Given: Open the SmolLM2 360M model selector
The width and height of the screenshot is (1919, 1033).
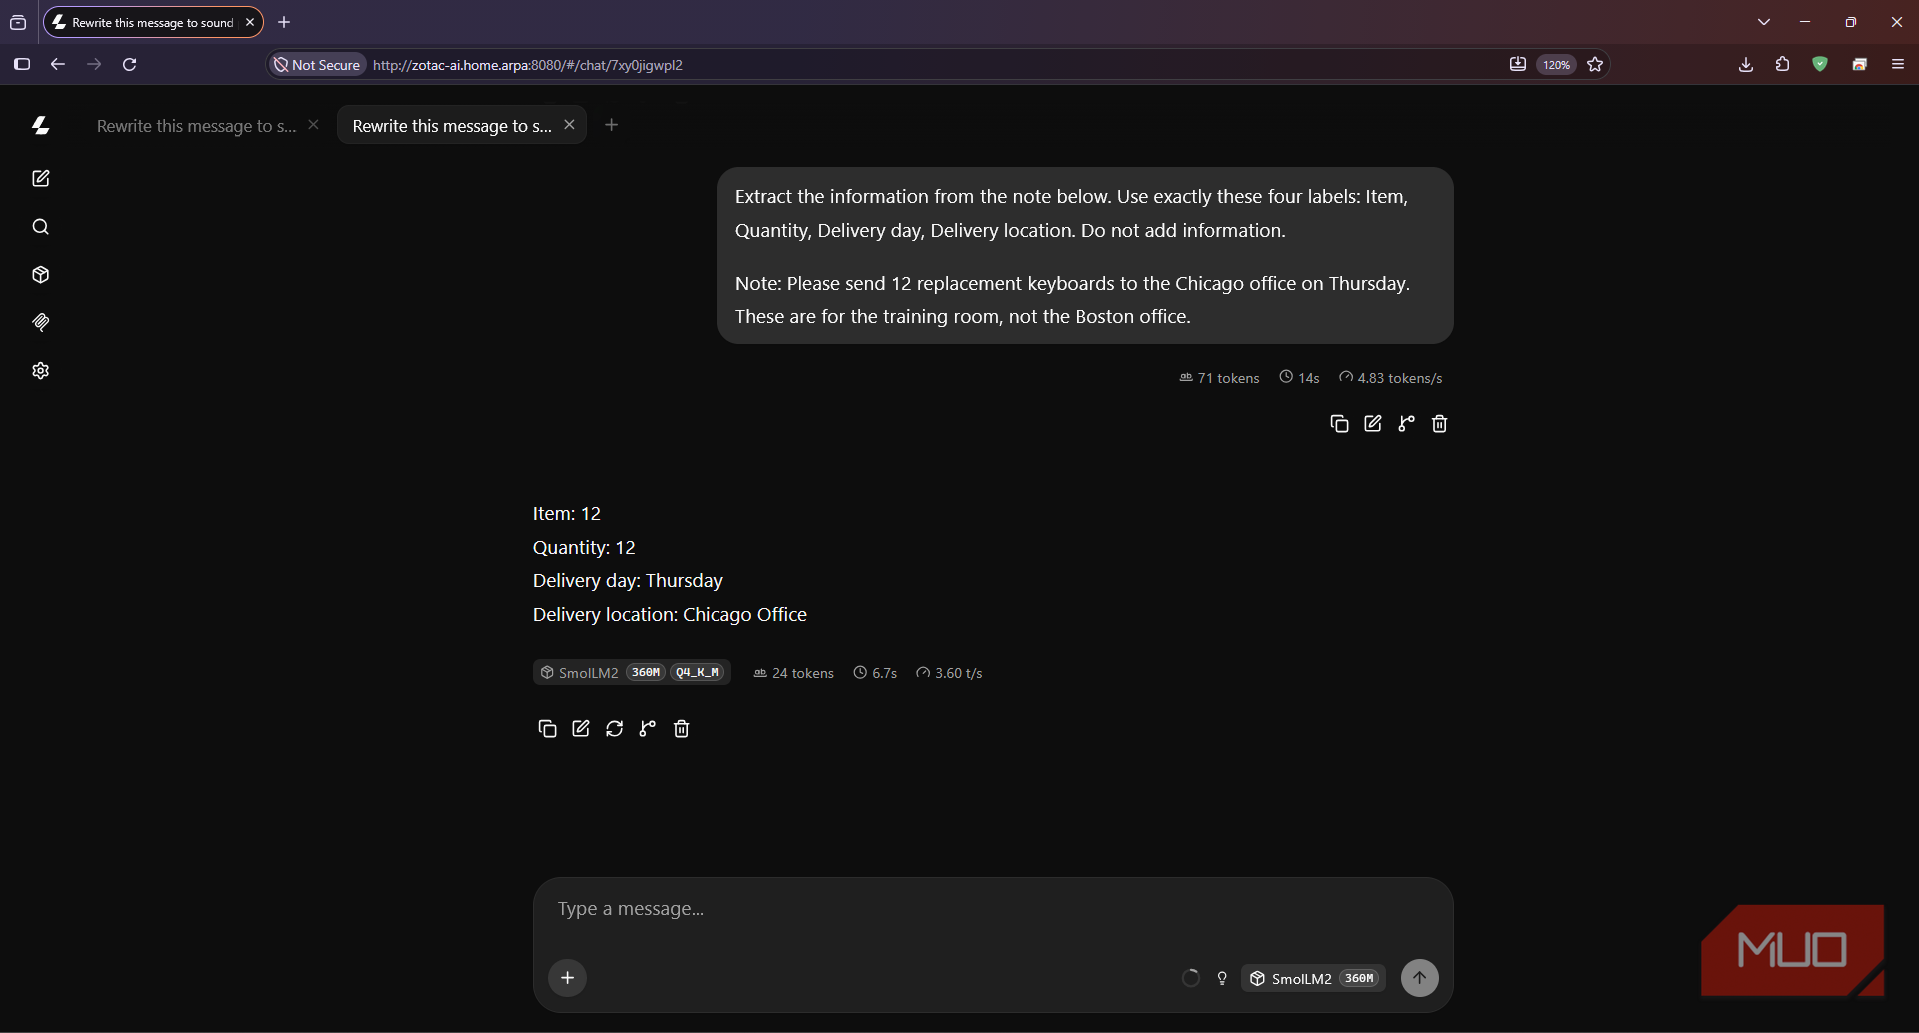Looking at the screenshot, I should pos(1314,978).
